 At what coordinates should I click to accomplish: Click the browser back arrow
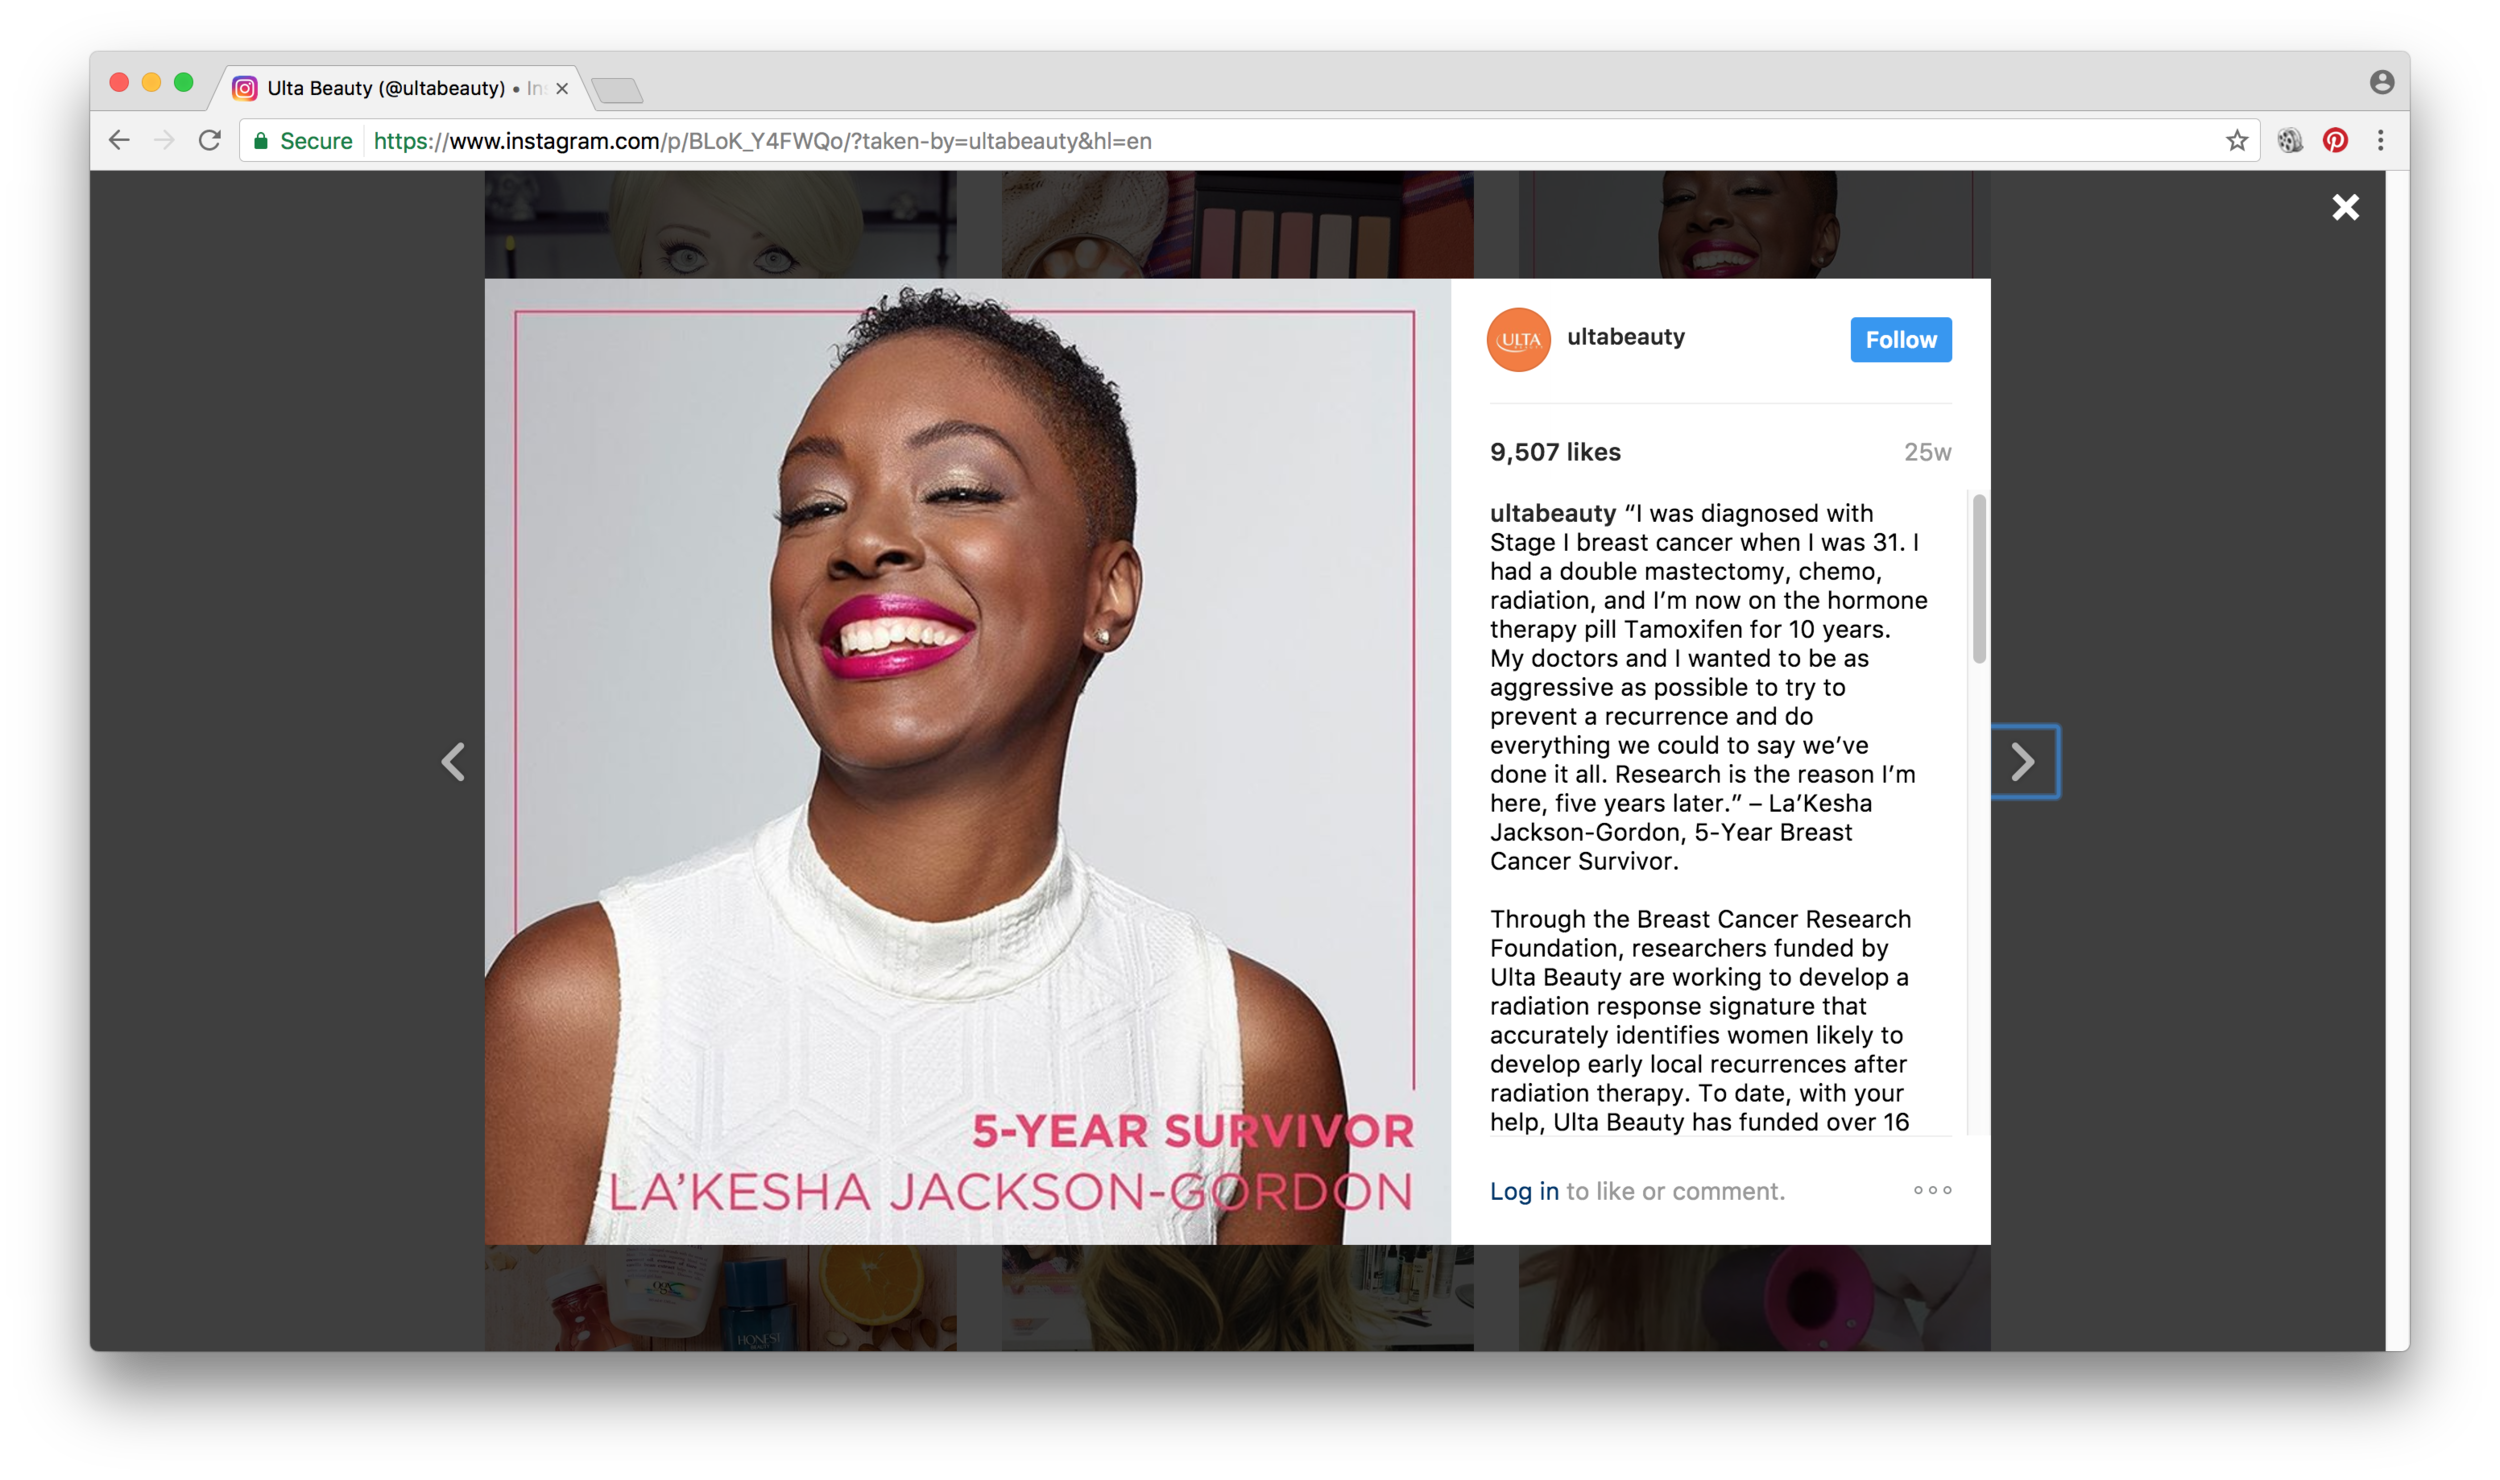tap(119, 141)
